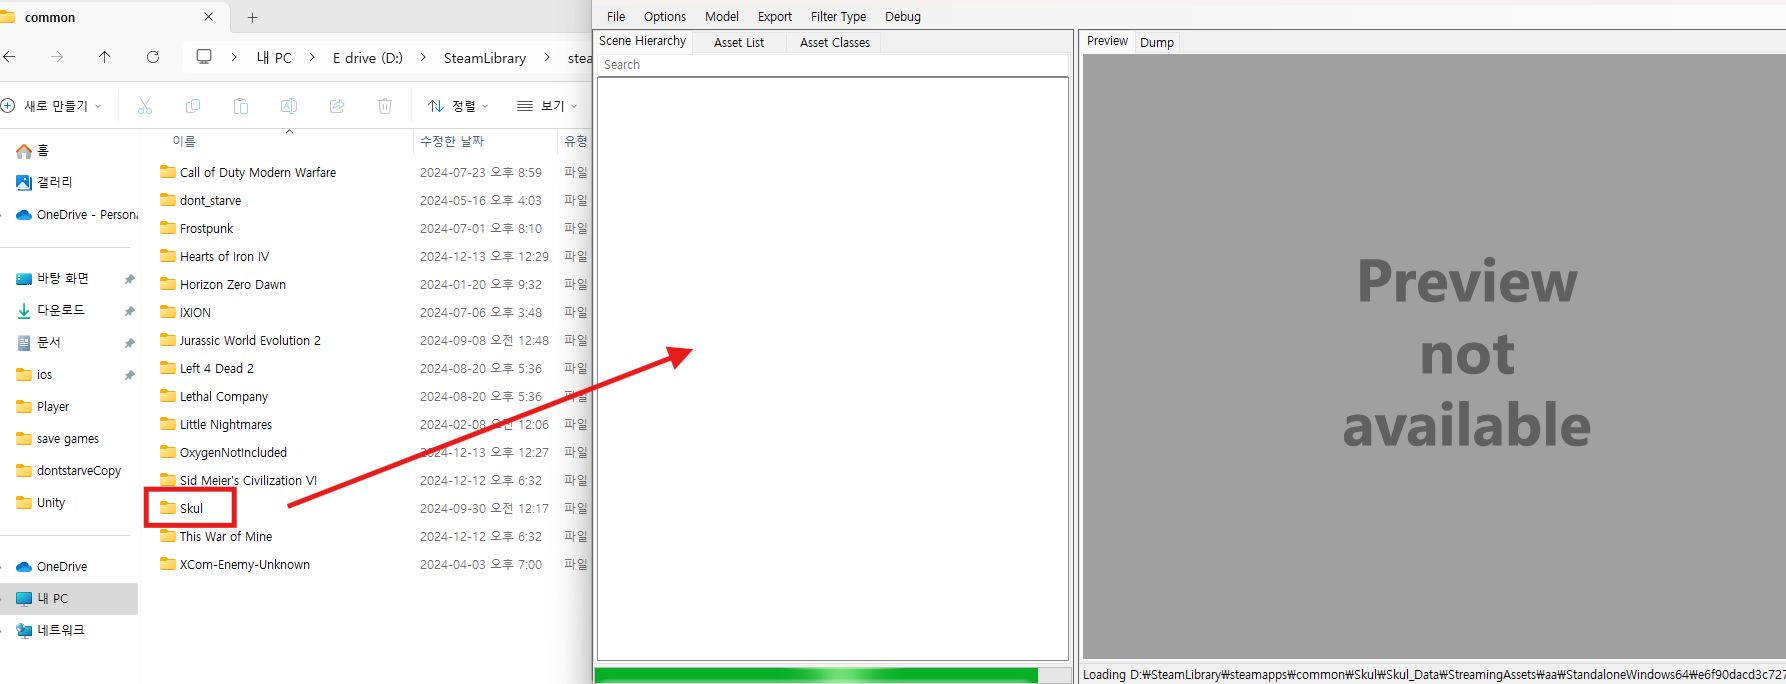This screenshot has height=684, width=1786.
Task: Refresh the File Explorer folder view
Action: point(153,57)
